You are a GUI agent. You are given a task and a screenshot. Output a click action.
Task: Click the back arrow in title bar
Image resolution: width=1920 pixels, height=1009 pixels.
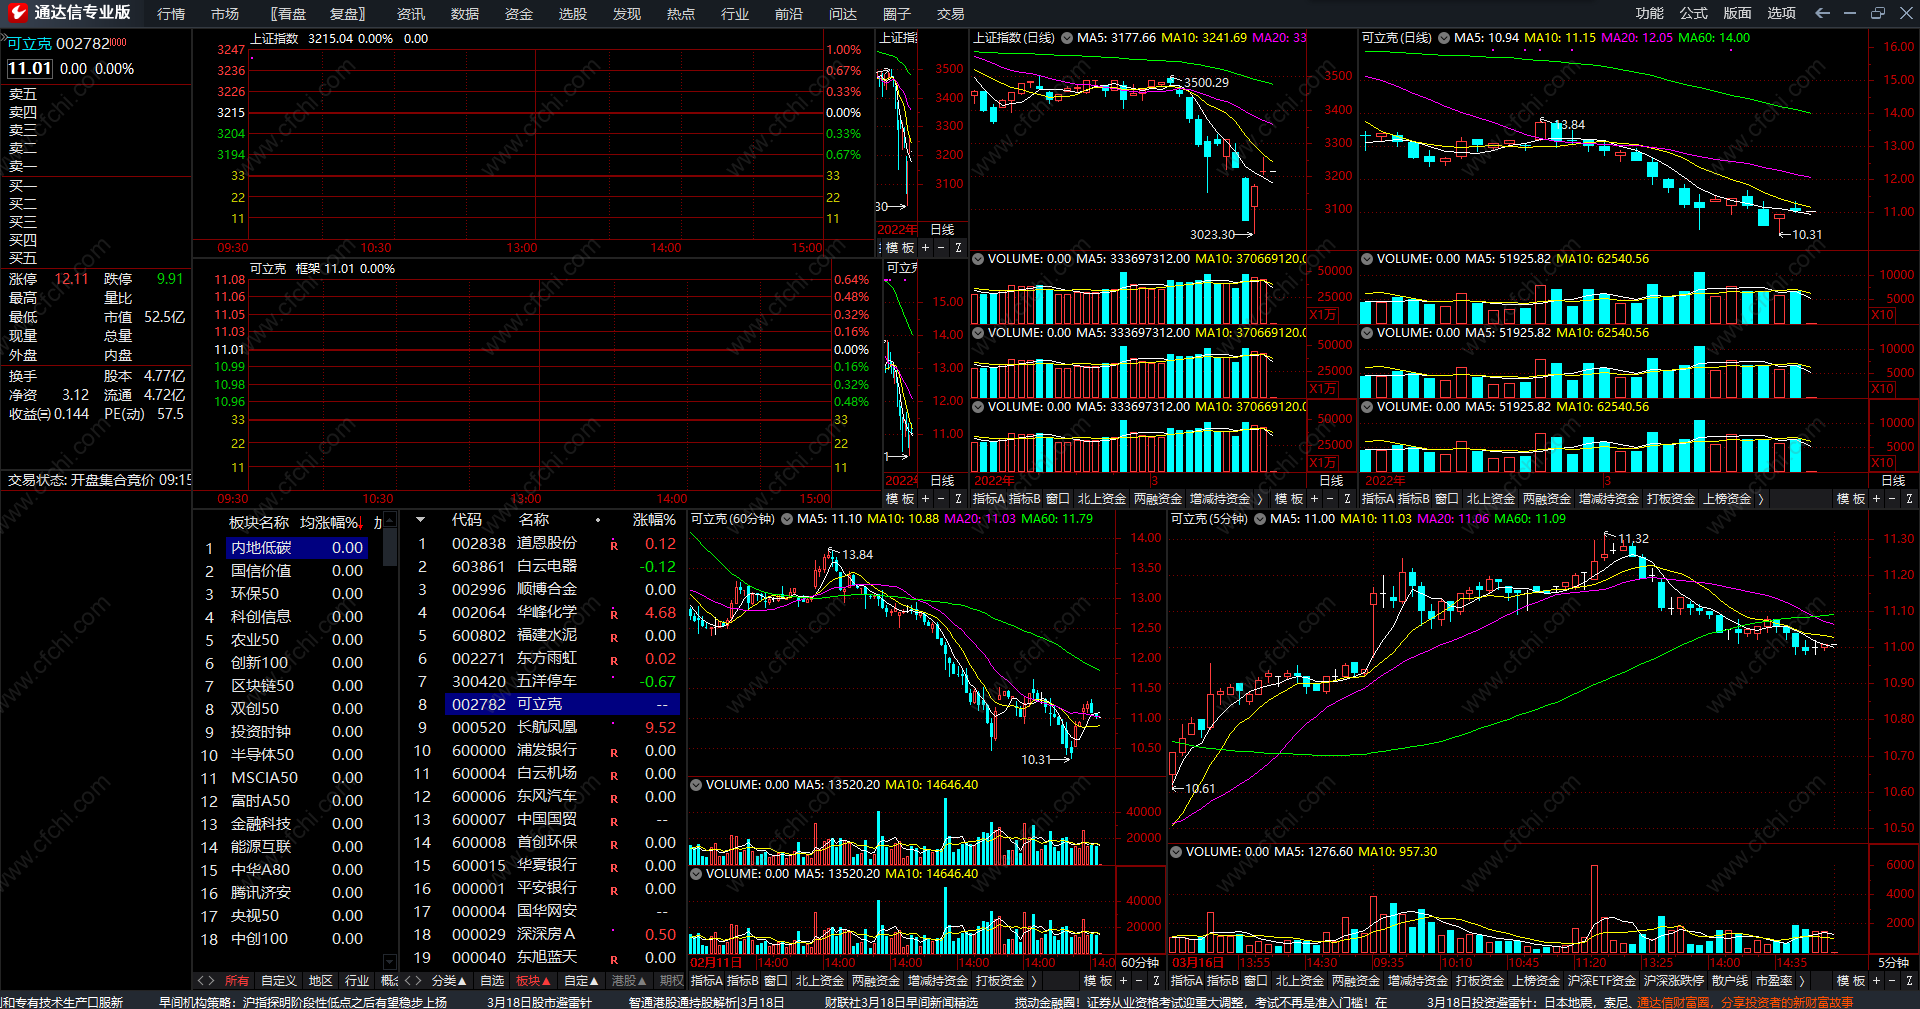click(1822, 13)
